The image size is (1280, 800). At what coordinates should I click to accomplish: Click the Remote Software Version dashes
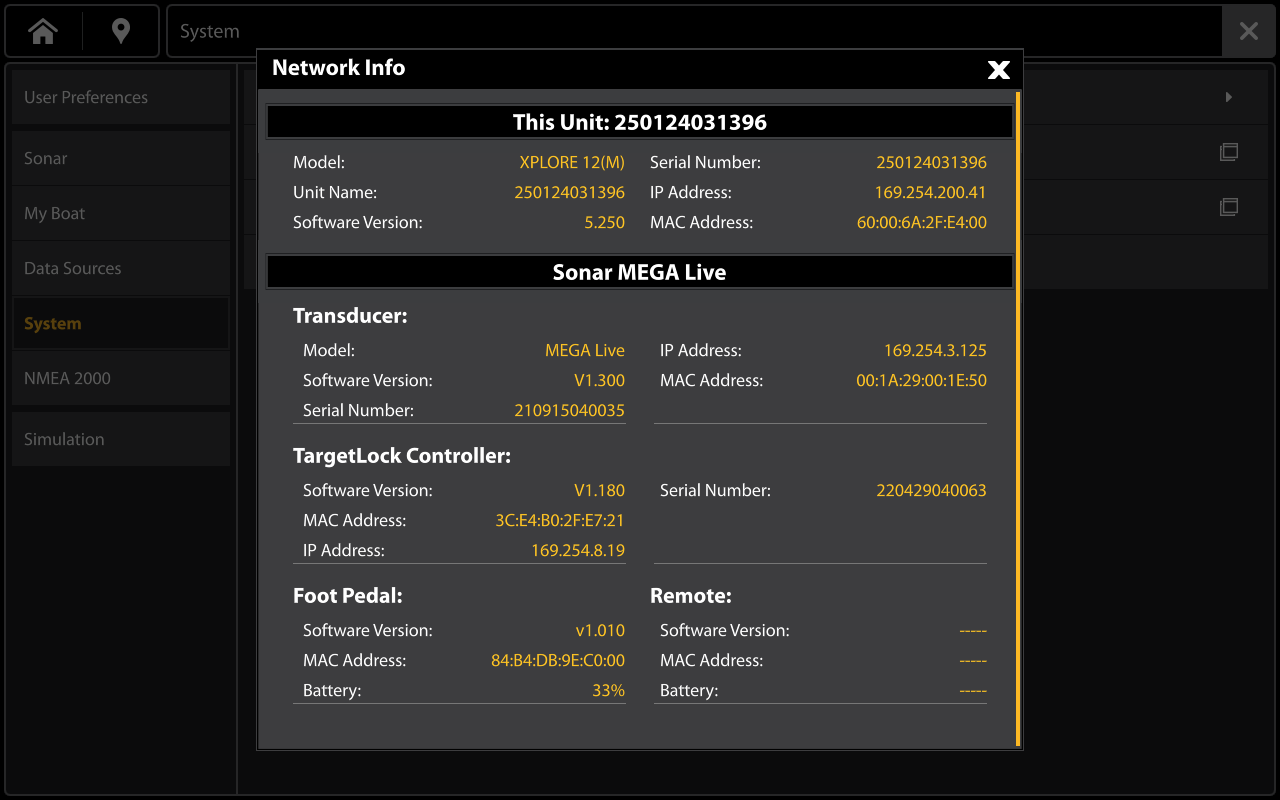pos(973,630)
